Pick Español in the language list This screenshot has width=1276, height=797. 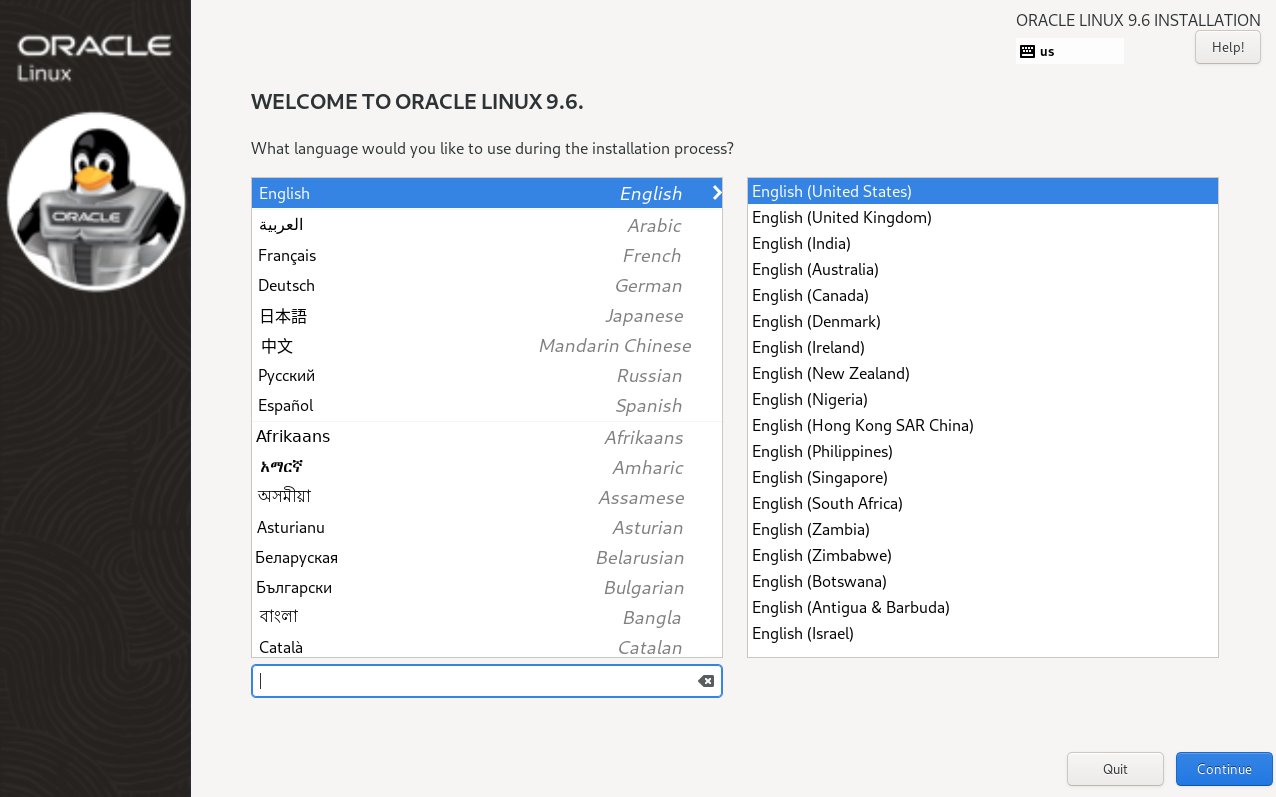pyautogui.click(x=286, y=406)
